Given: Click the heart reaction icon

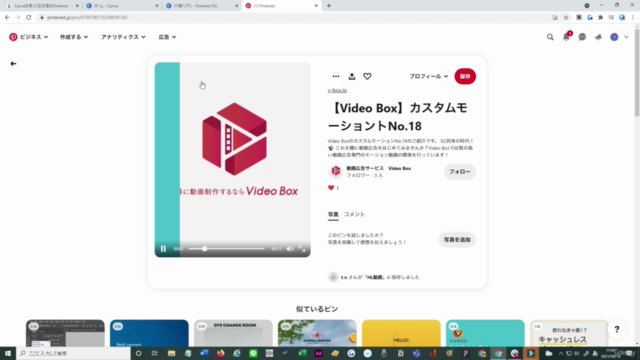Looking at the screenshot, I should [x=367, y=76].
